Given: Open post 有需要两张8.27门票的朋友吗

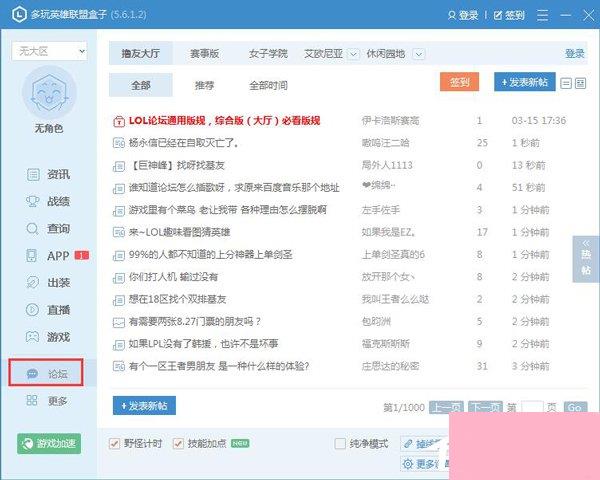Looking at the screenshot, I should [195, 322].
